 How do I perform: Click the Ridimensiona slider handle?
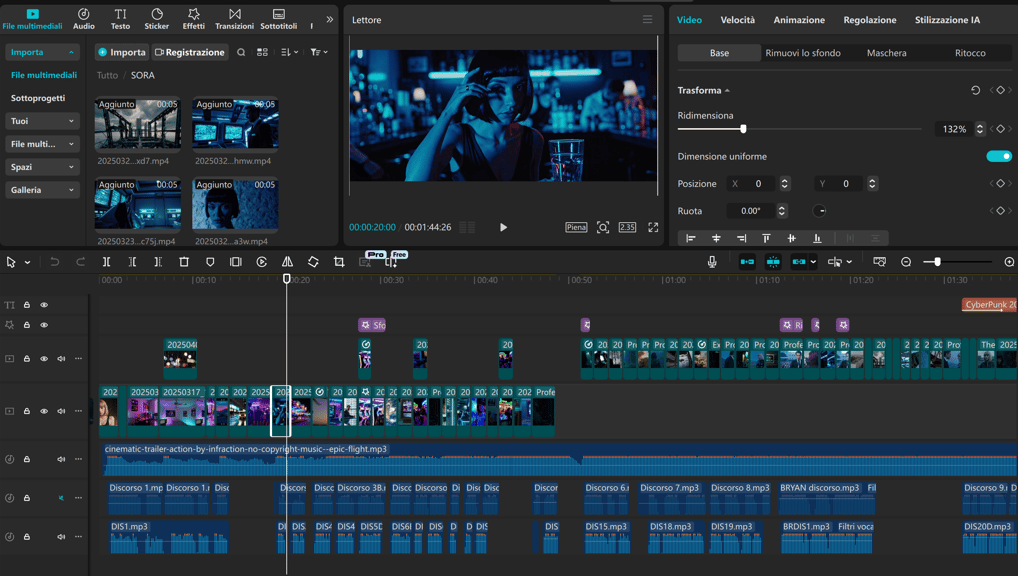743,129
